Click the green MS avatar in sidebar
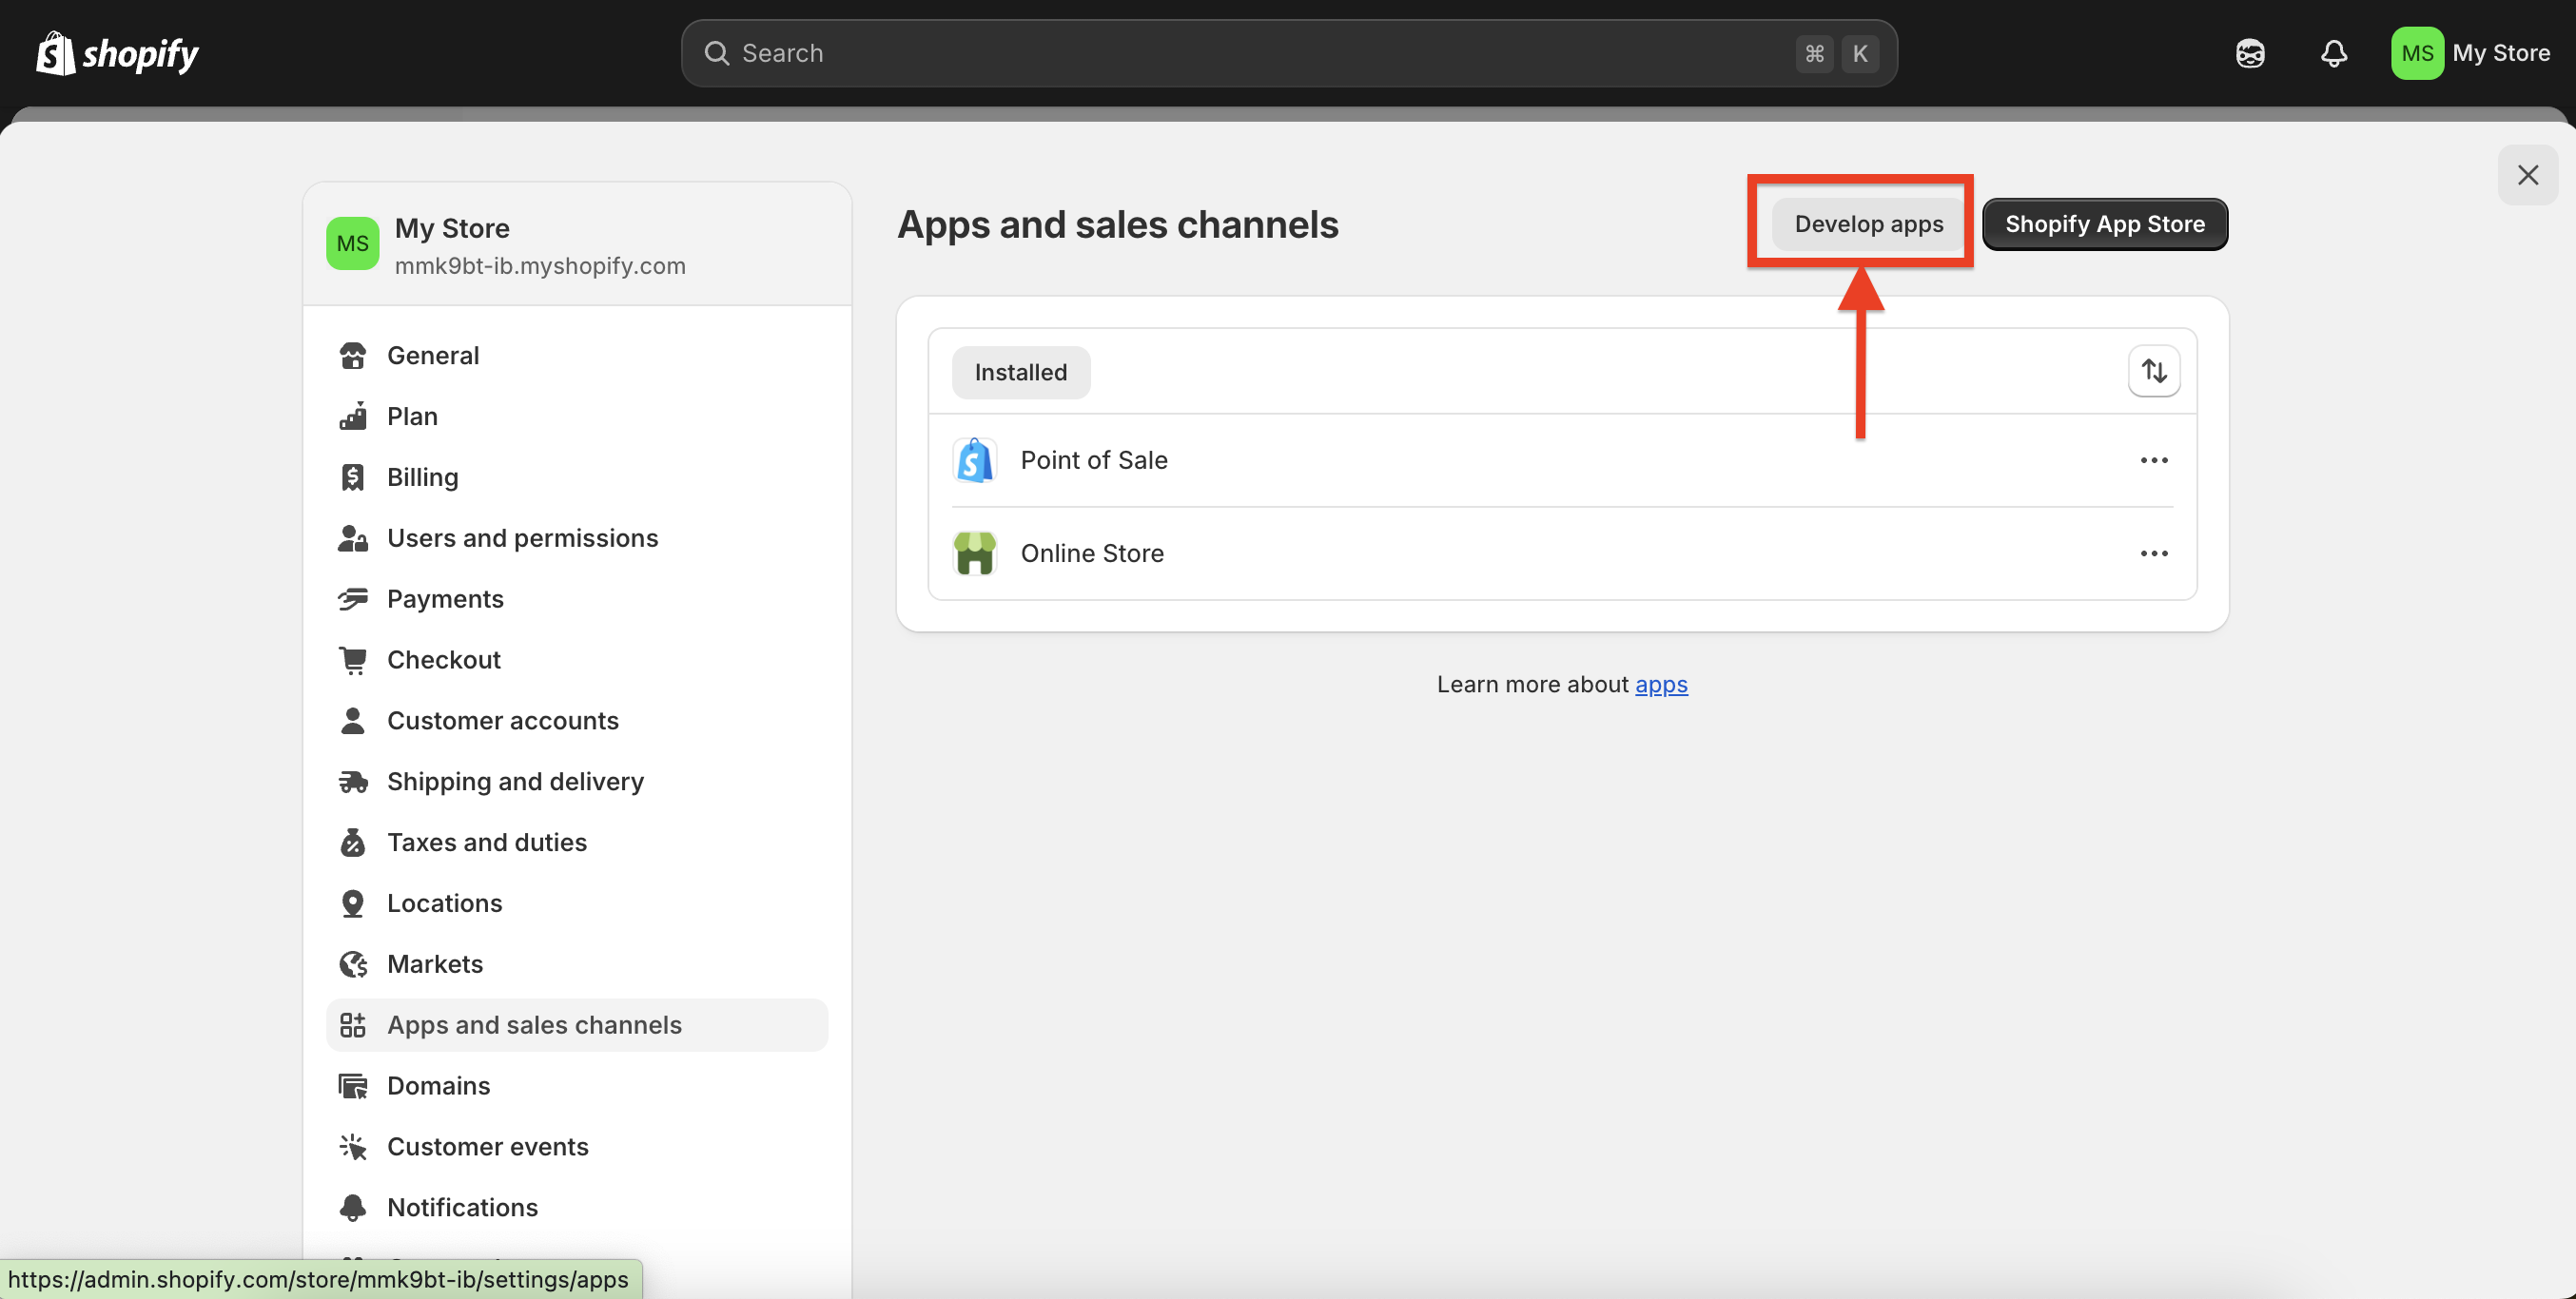 (x=352, y=244)
